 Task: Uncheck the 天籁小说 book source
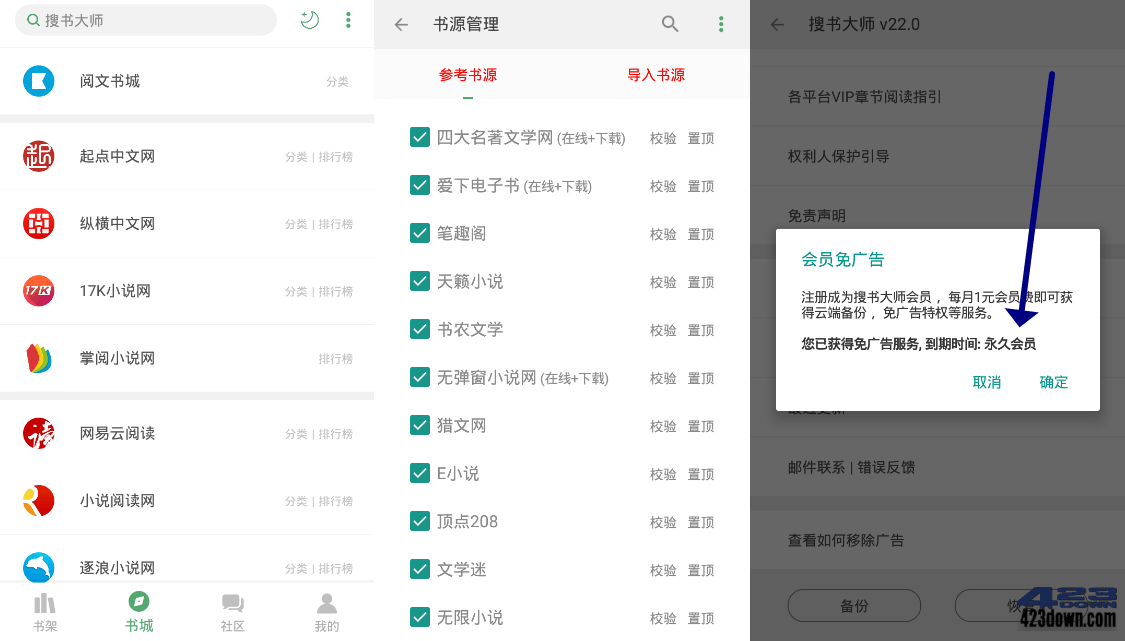pyautogui.click(x=420, y=281)
